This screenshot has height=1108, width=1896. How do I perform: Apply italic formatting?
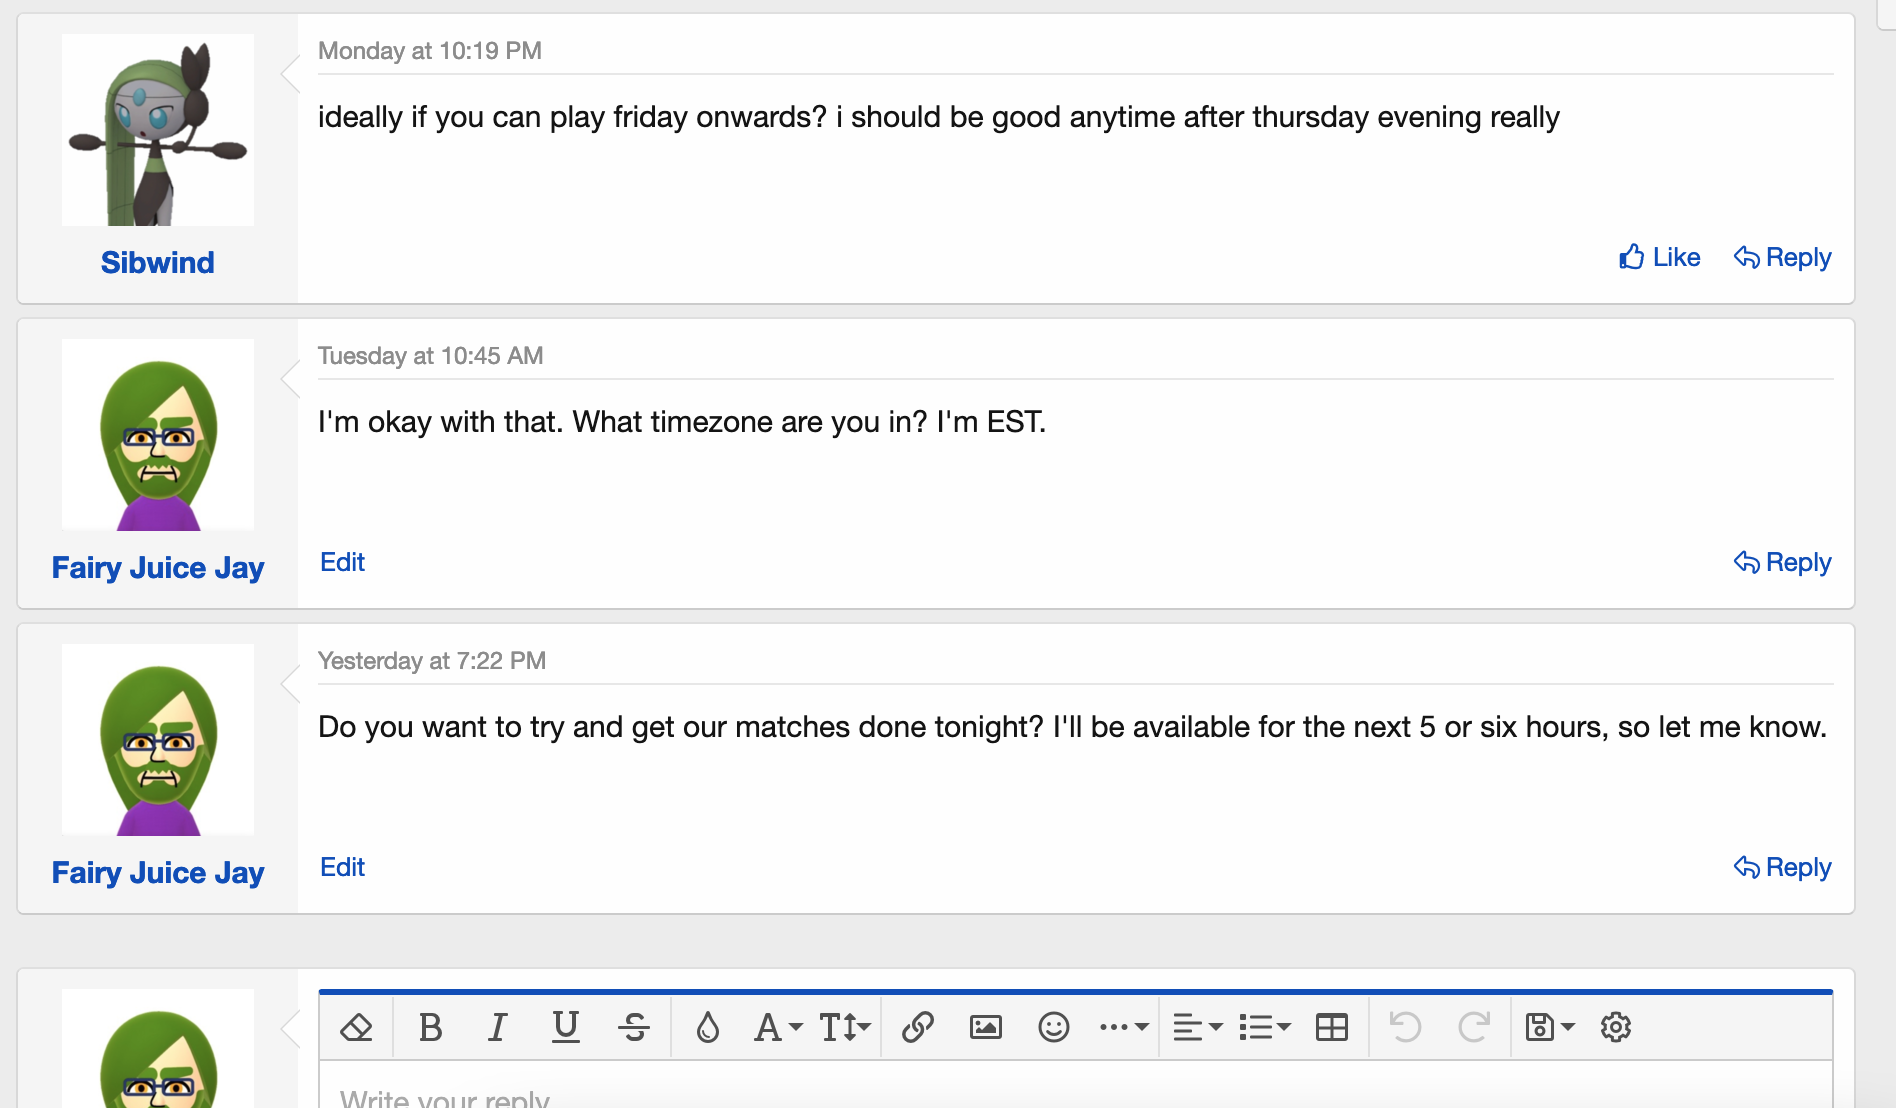click(497, 1026)
